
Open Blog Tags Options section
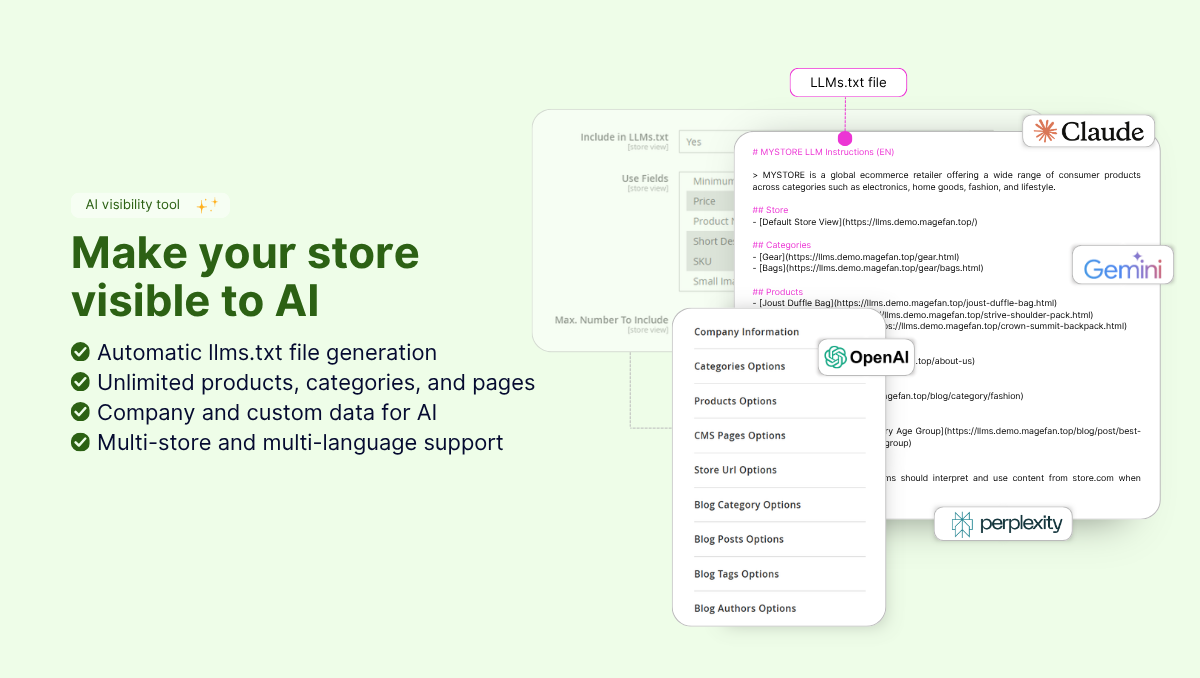[778, 574]
